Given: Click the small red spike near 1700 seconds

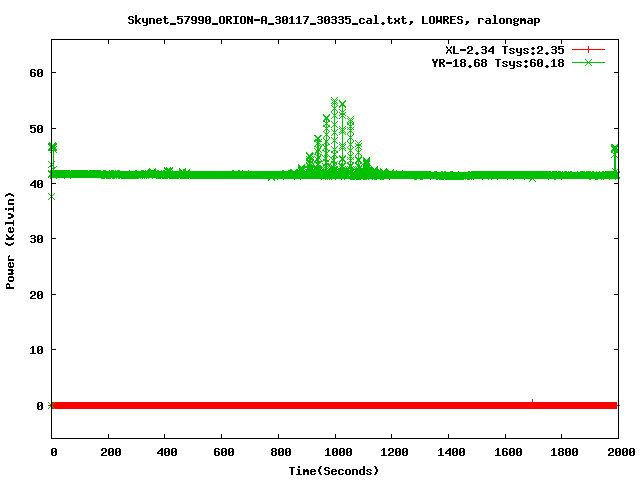Looking at the screenshot, I should 532,401.
